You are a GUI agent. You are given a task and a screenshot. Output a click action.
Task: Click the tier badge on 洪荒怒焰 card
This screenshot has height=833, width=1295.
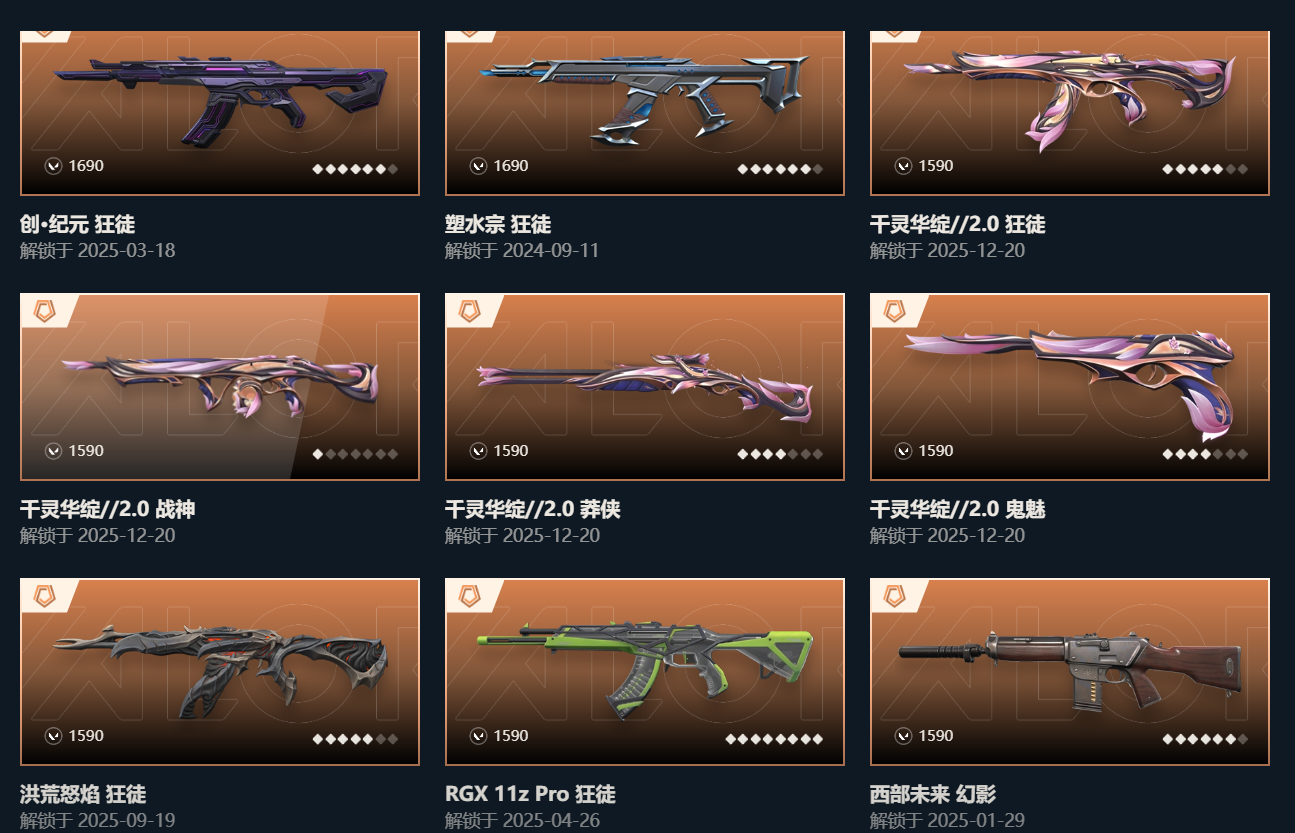point(44,596)
